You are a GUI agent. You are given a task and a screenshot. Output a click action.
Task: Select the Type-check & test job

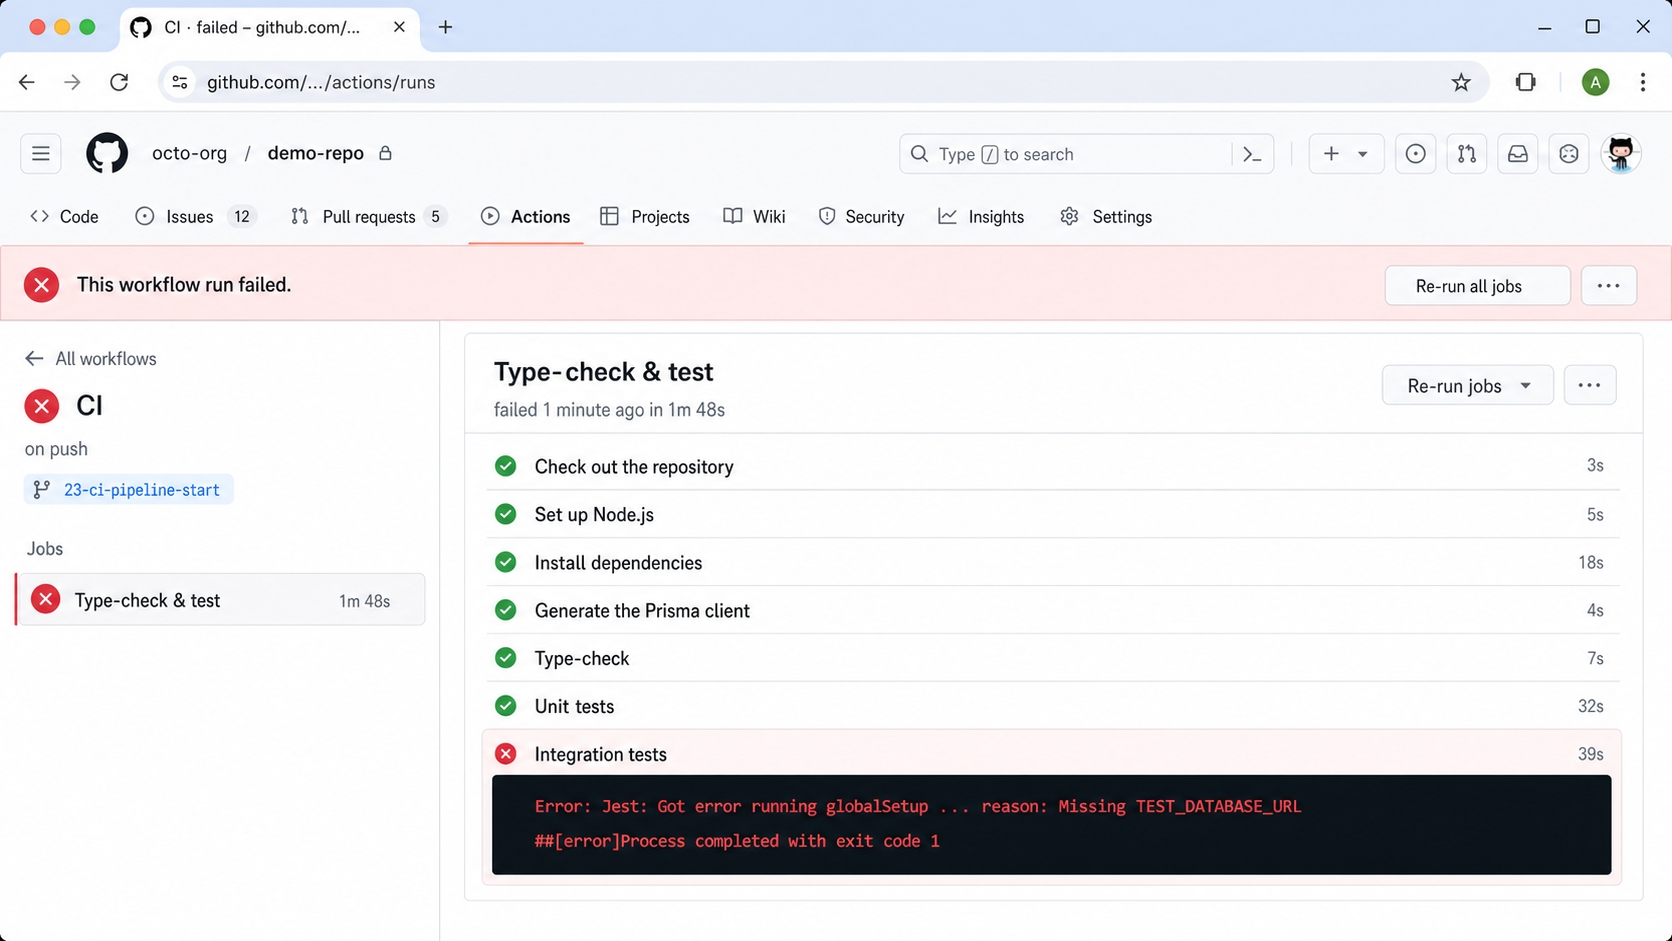[x=220, y=600]
